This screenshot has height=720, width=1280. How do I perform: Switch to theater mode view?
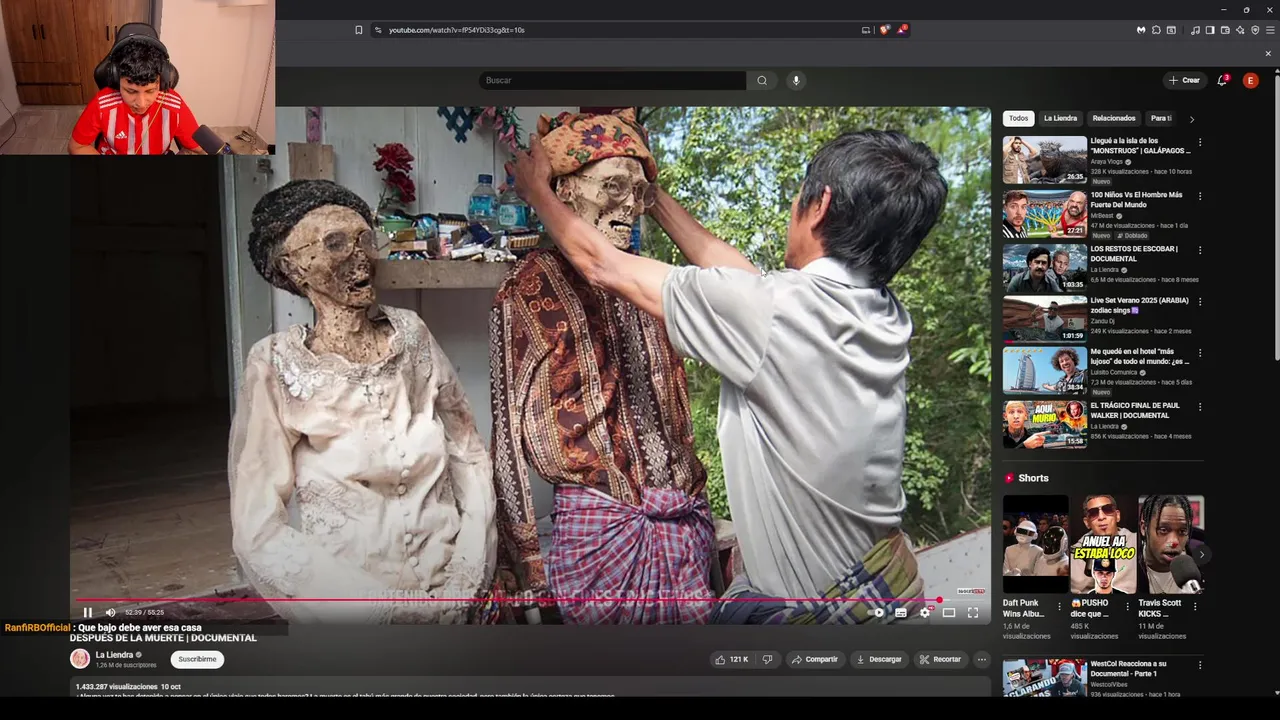coord(949,612)
